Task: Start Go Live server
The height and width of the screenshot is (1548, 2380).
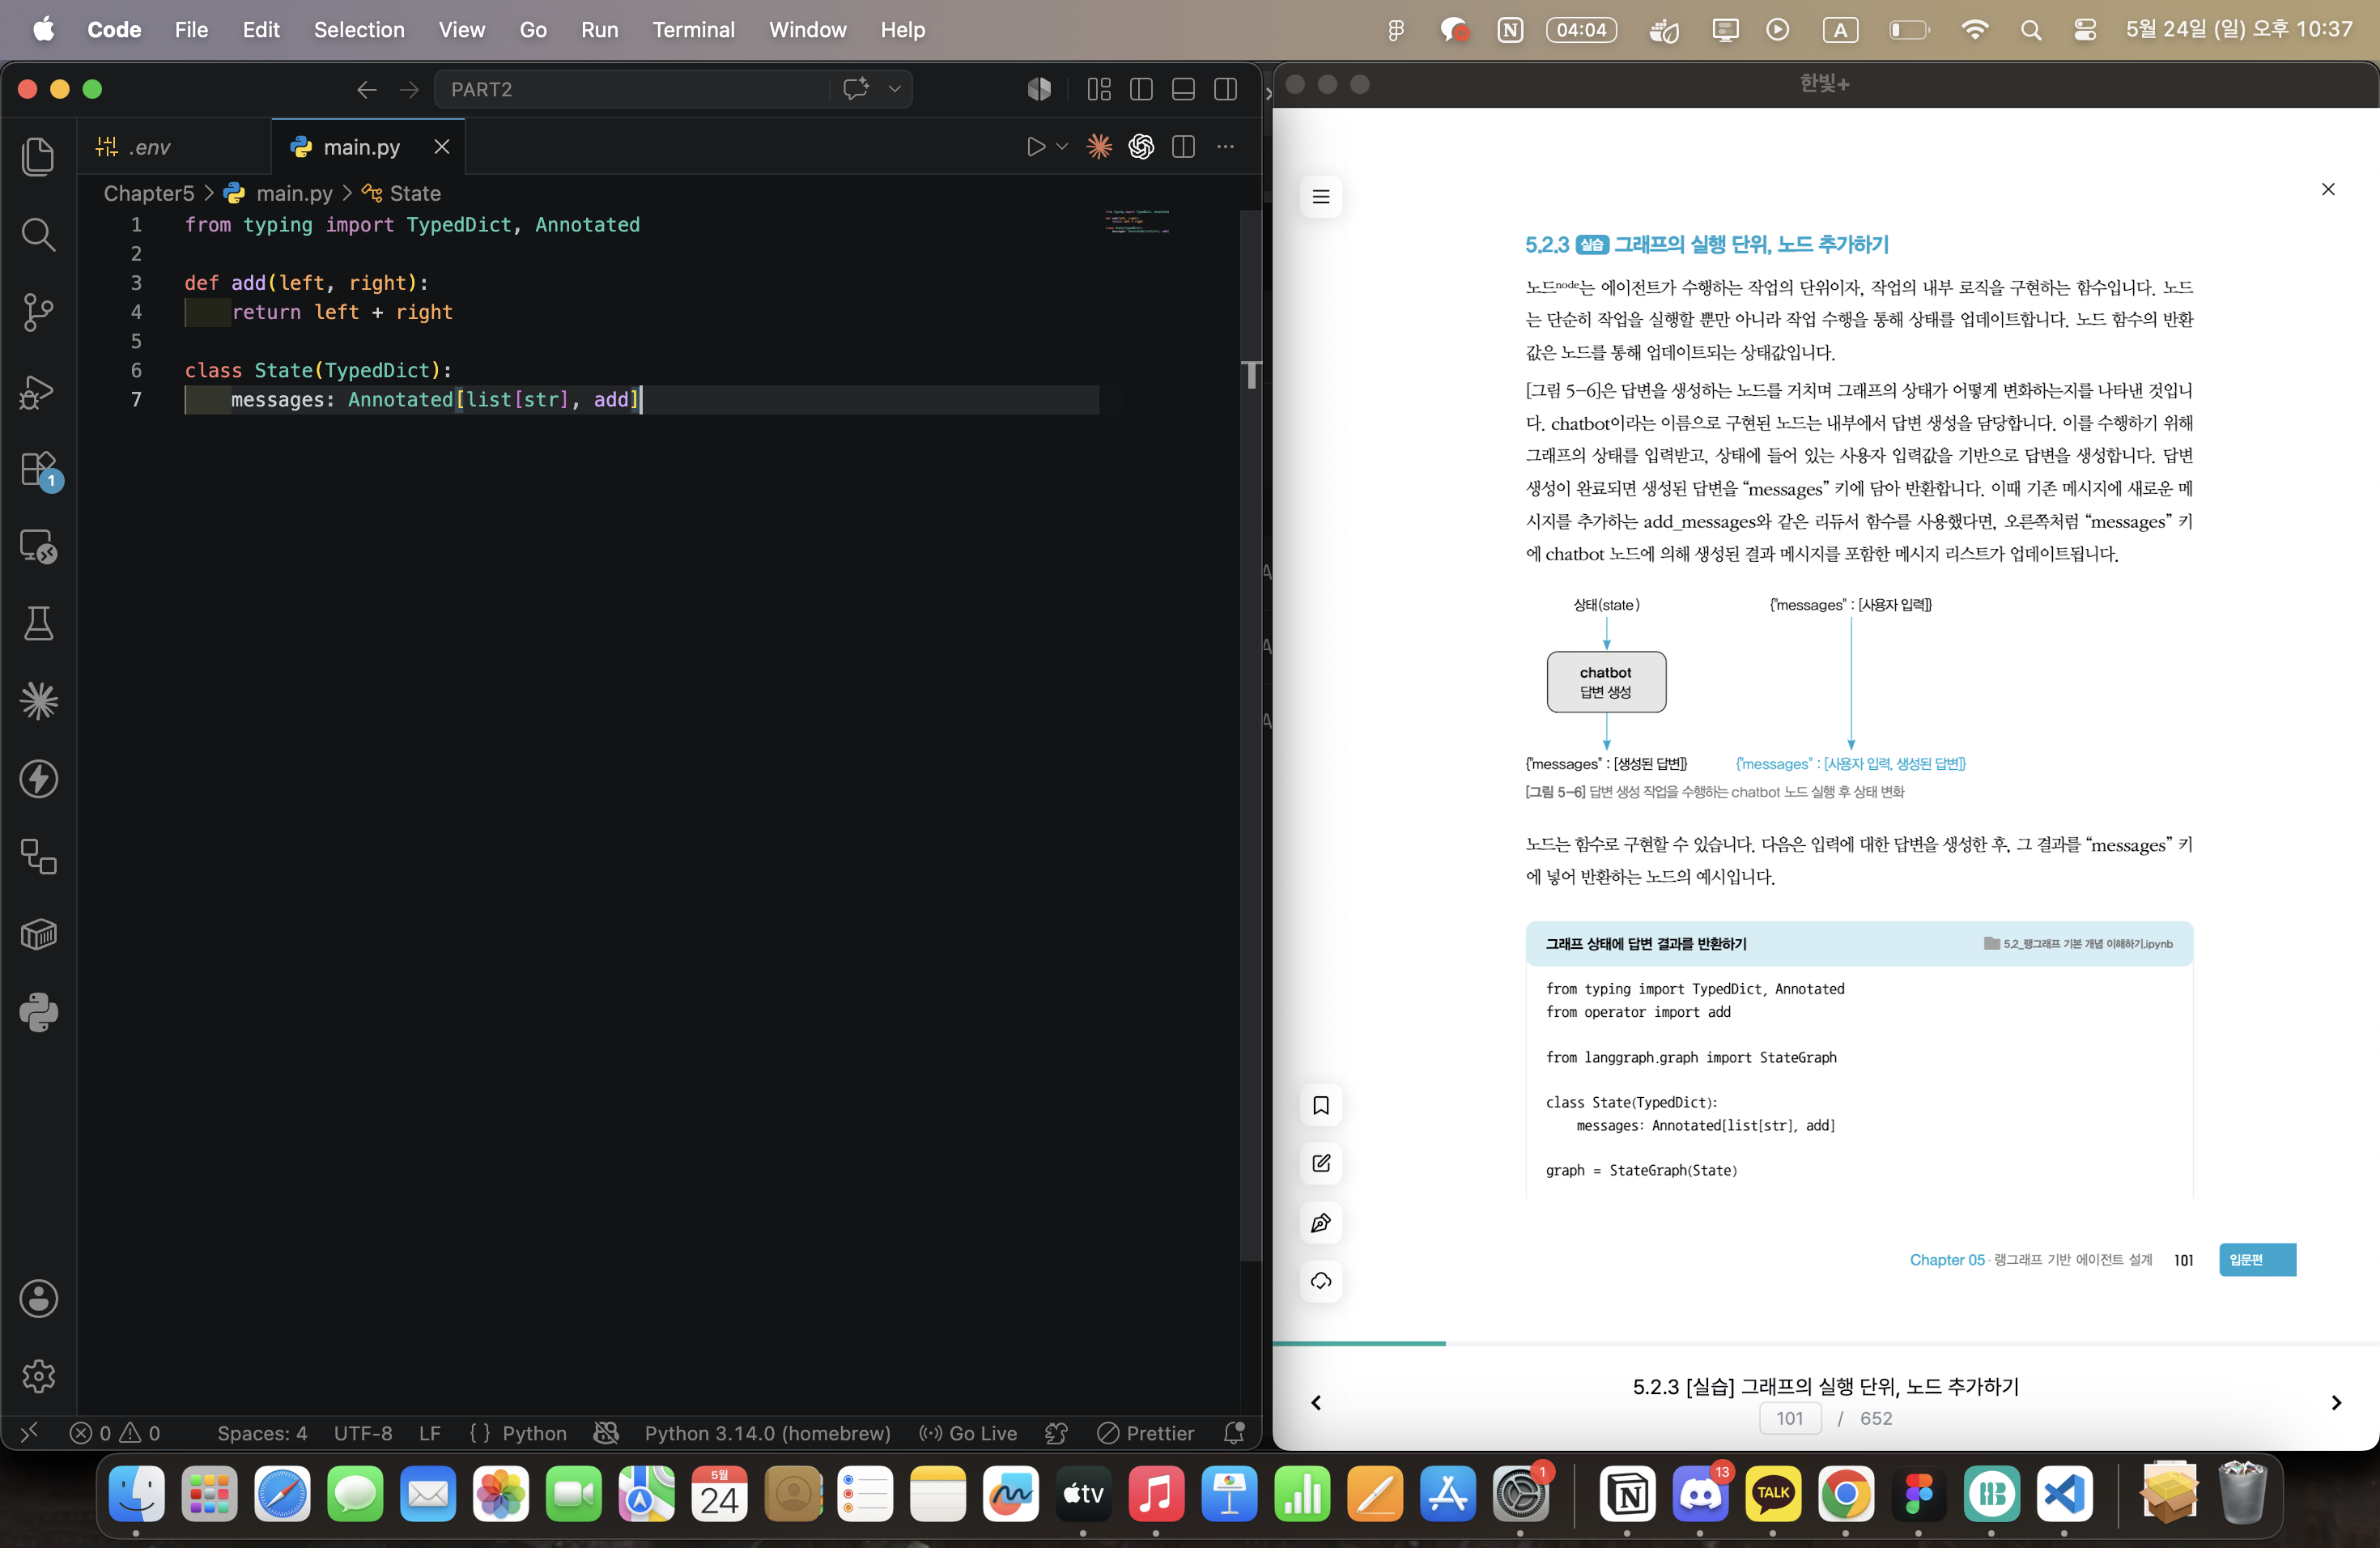Action: tap(968, 1433)
